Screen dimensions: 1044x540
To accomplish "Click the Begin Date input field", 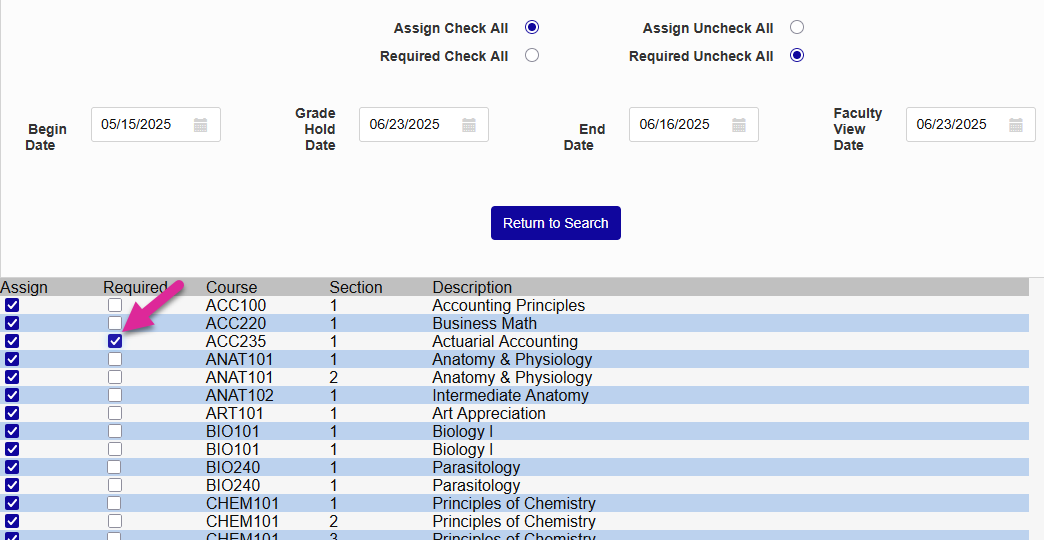I will (x=140, y=125).
